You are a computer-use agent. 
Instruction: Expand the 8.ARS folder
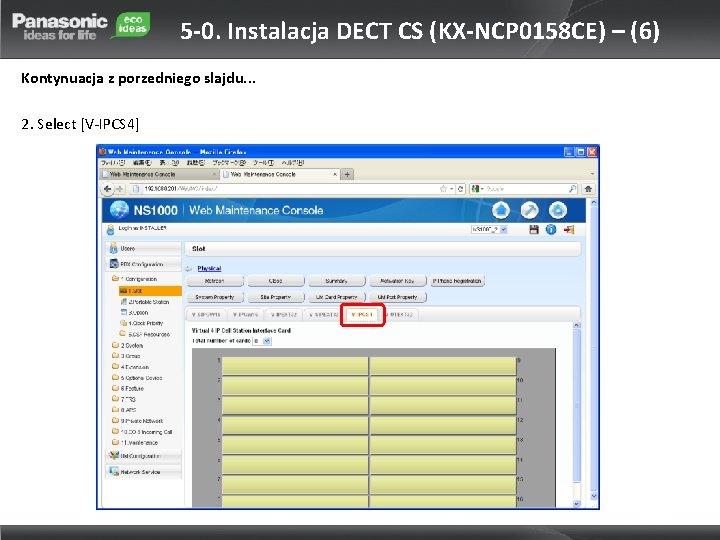coord(115,410)
